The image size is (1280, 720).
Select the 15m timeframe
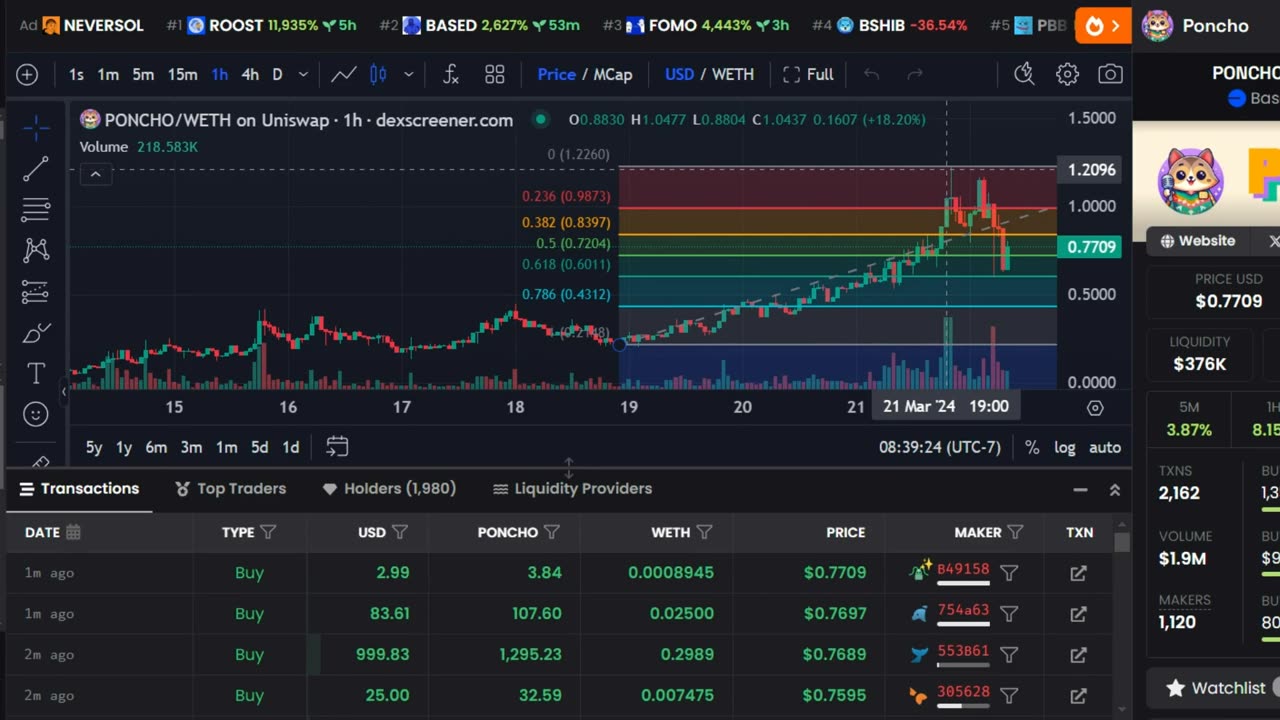(182, 74)
